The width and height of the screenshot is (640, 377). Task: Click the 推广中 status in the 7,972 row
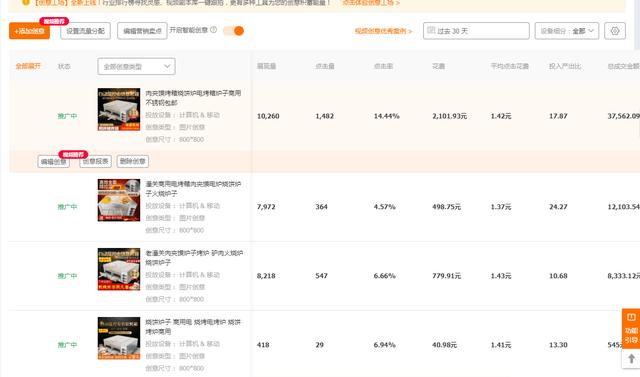tap(67, 207)
